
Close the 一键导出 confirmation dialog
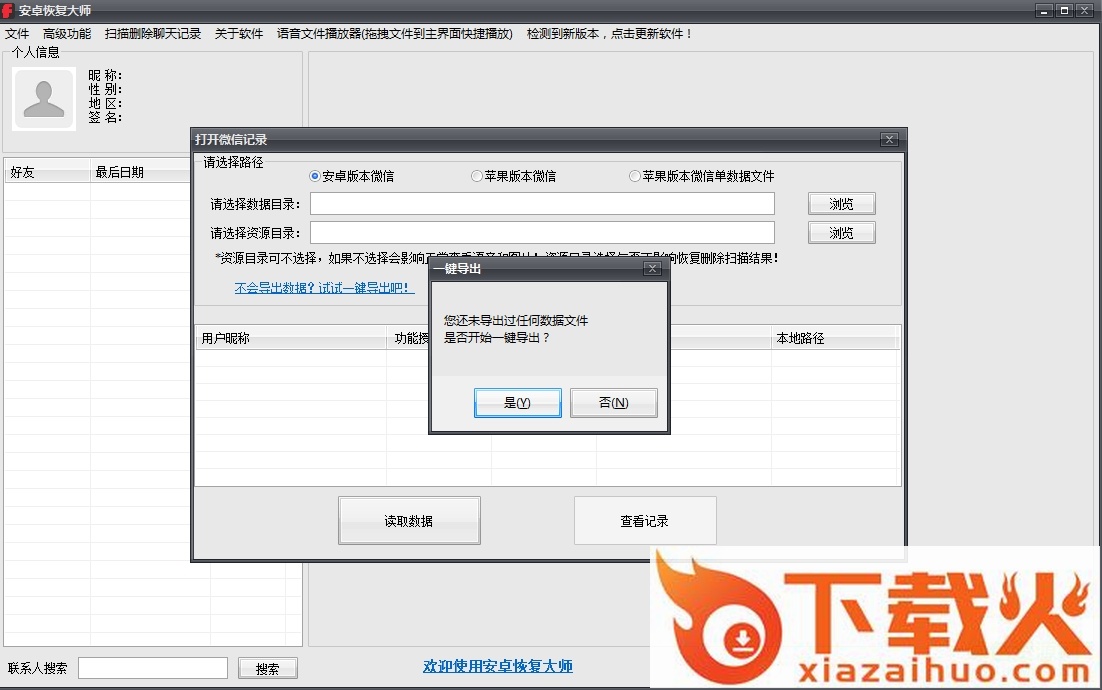[x=652, y=269]
